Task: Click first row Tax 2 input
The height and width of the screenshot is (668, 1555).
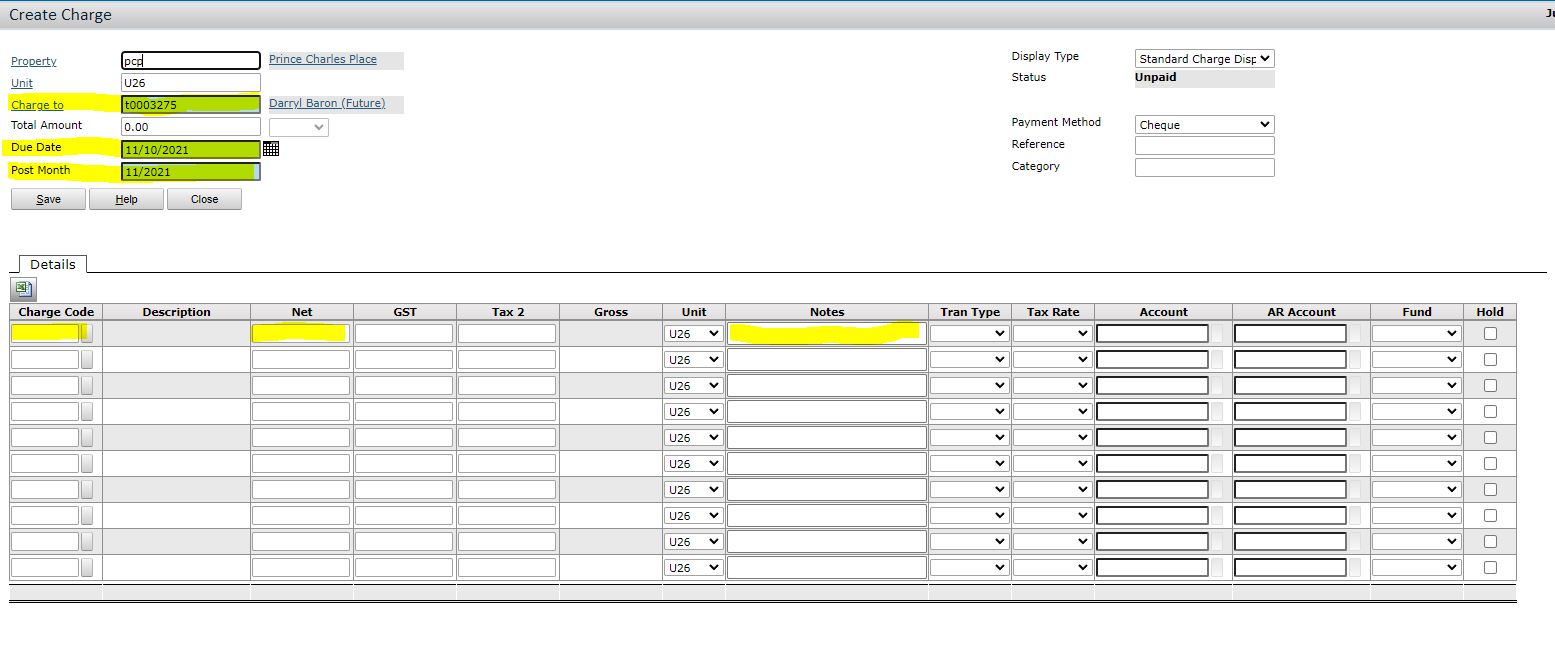Action: tap(507, 334)
